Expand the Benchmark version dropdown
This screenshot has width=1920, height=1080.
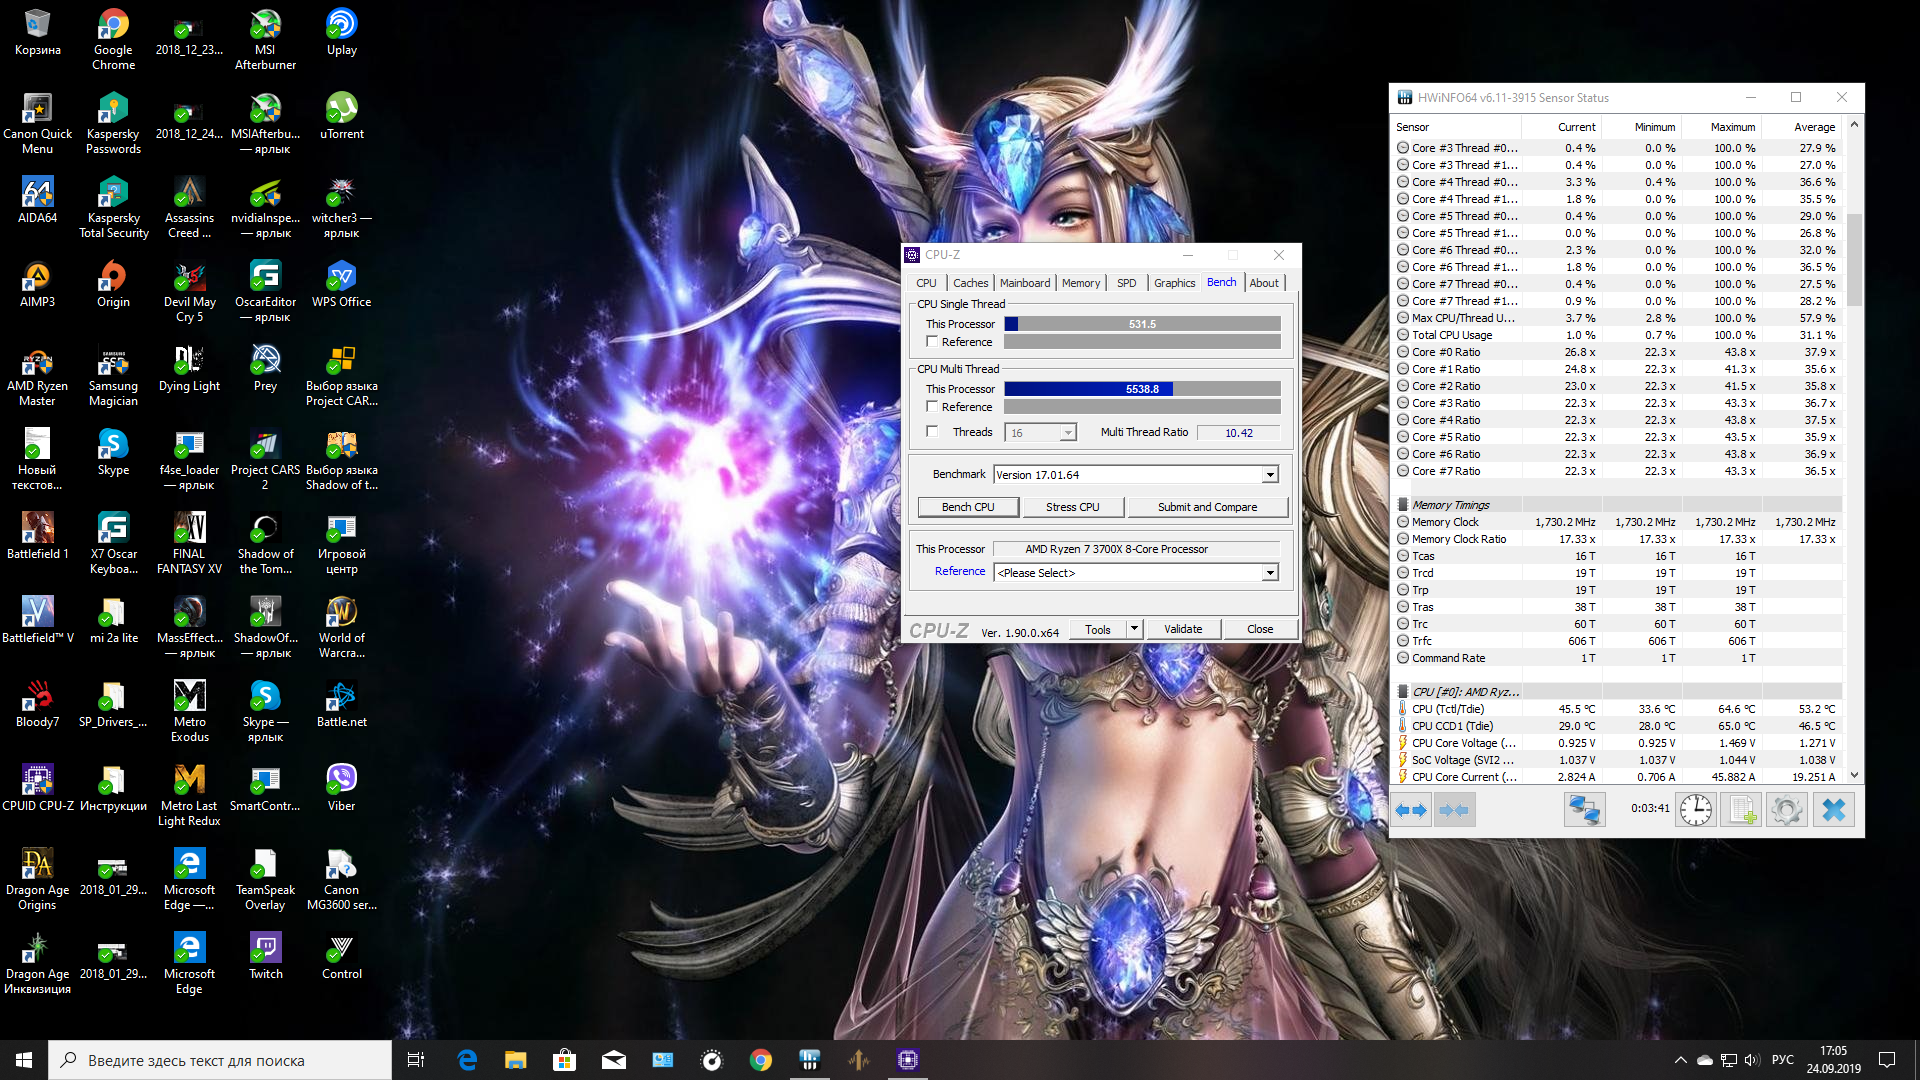(1269, 475)
